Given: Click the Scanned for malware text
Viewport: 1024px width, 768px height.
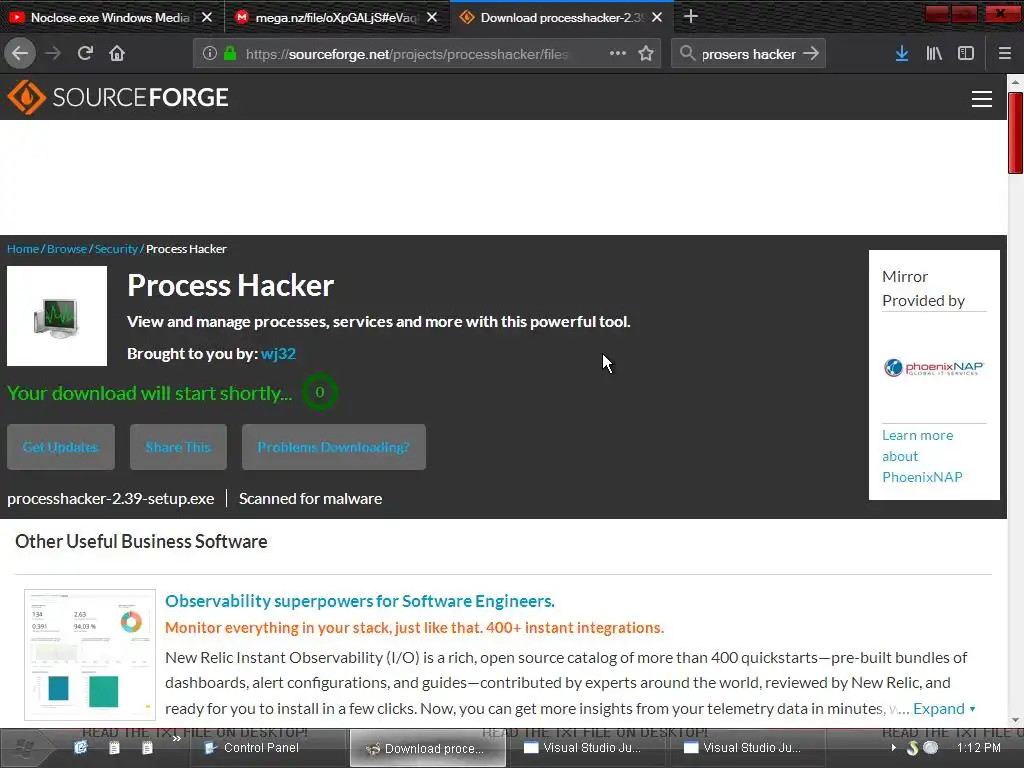Looking at the screenshot, I should [310, 498].
